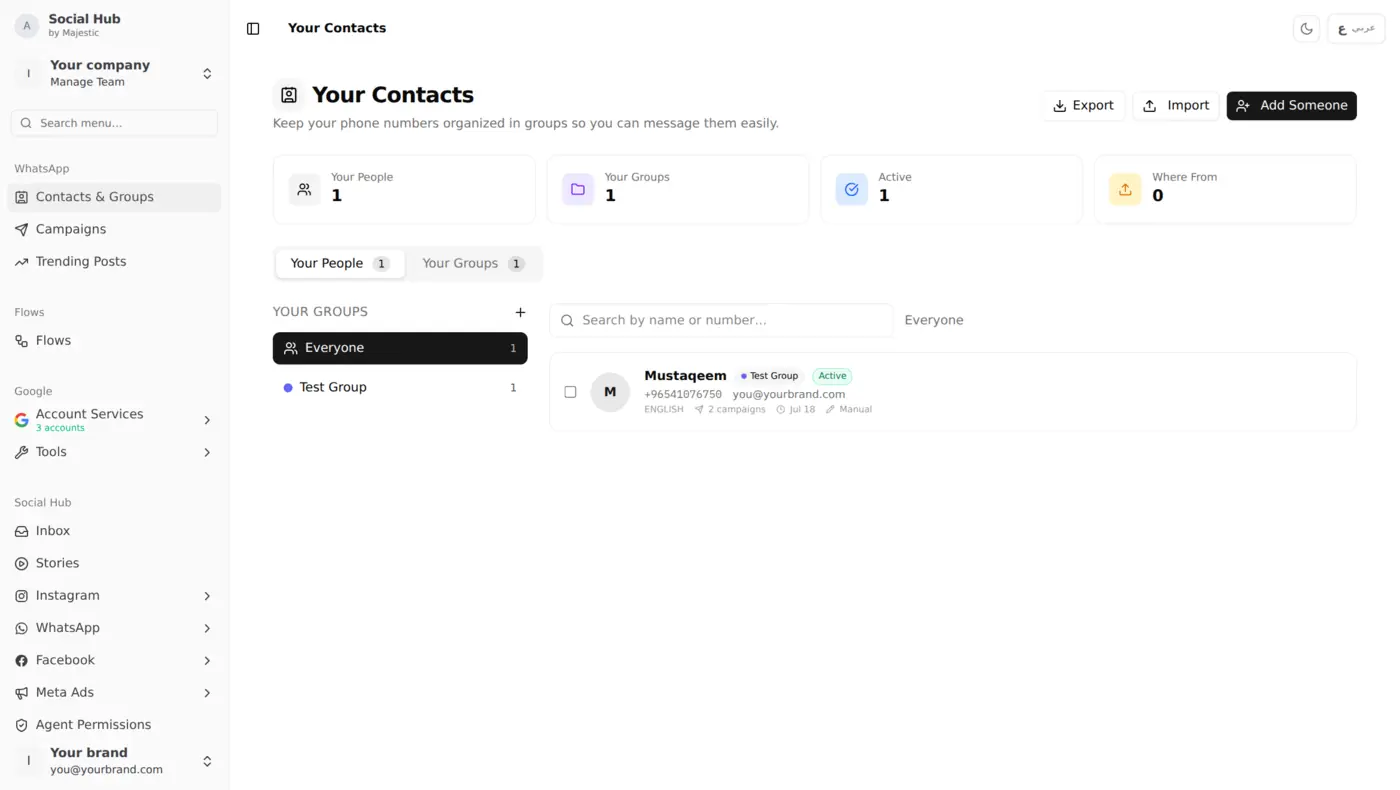Screen dimensions: 1400x790
Task: Click the Flows icon
Action: 21,341
